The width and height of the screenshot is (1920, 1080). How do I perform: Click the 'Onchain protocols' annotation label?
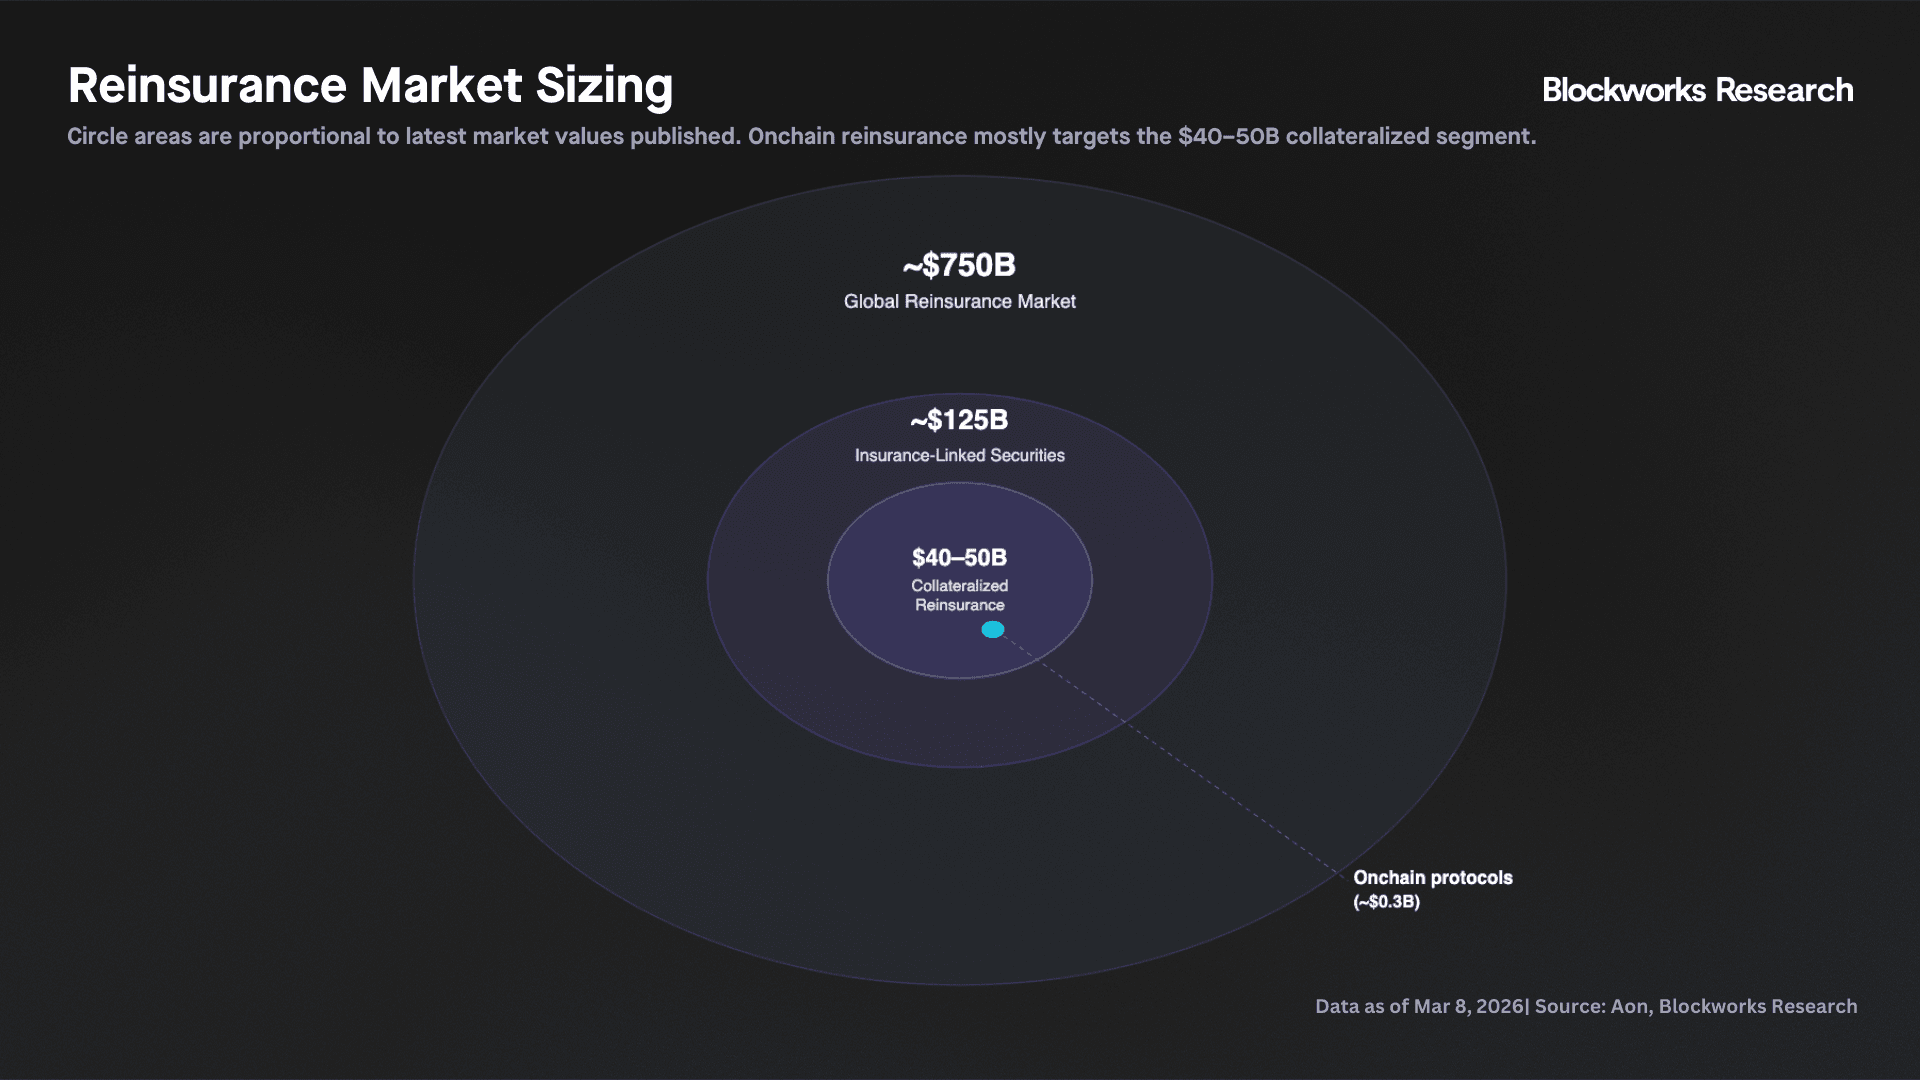(1432, 878)
